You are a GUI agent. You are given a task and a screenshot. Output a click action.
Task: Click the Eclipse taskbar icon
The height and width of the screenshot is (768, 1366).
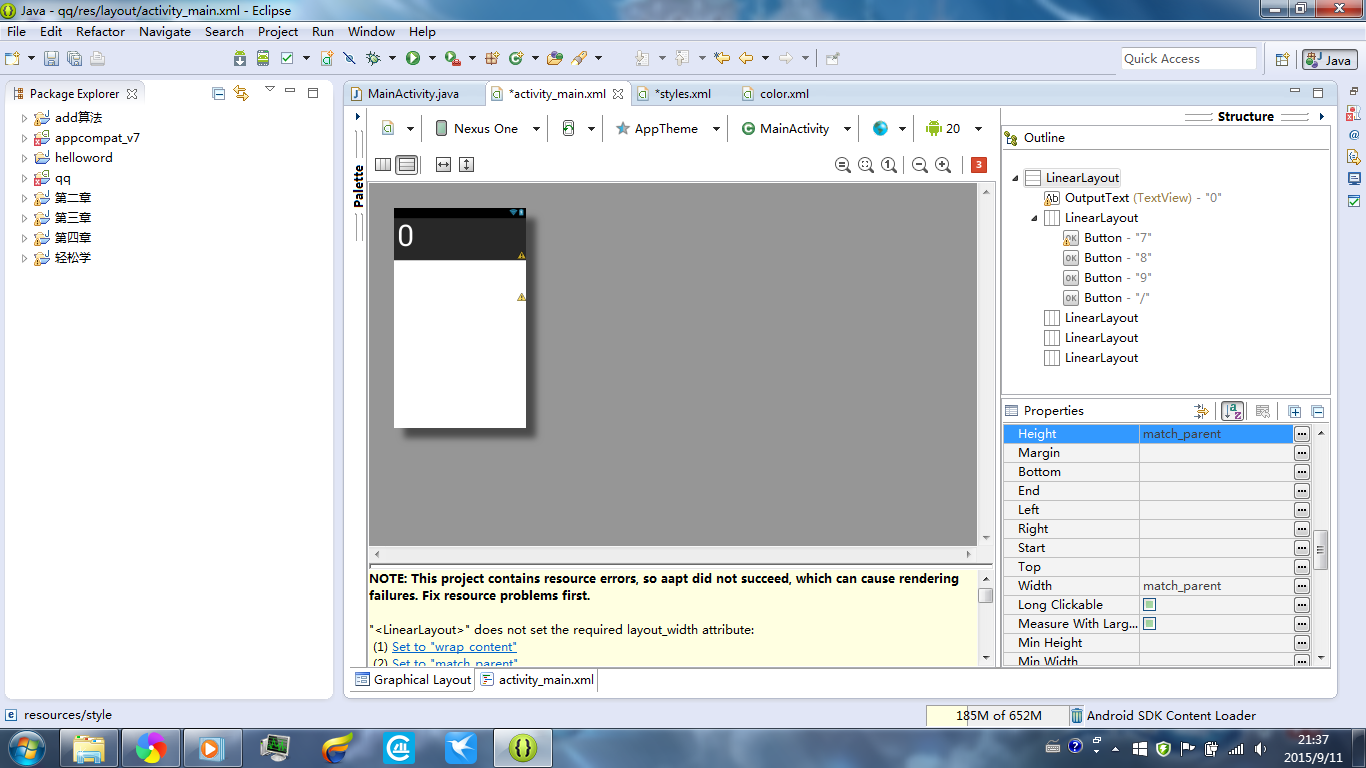(525, 747)
